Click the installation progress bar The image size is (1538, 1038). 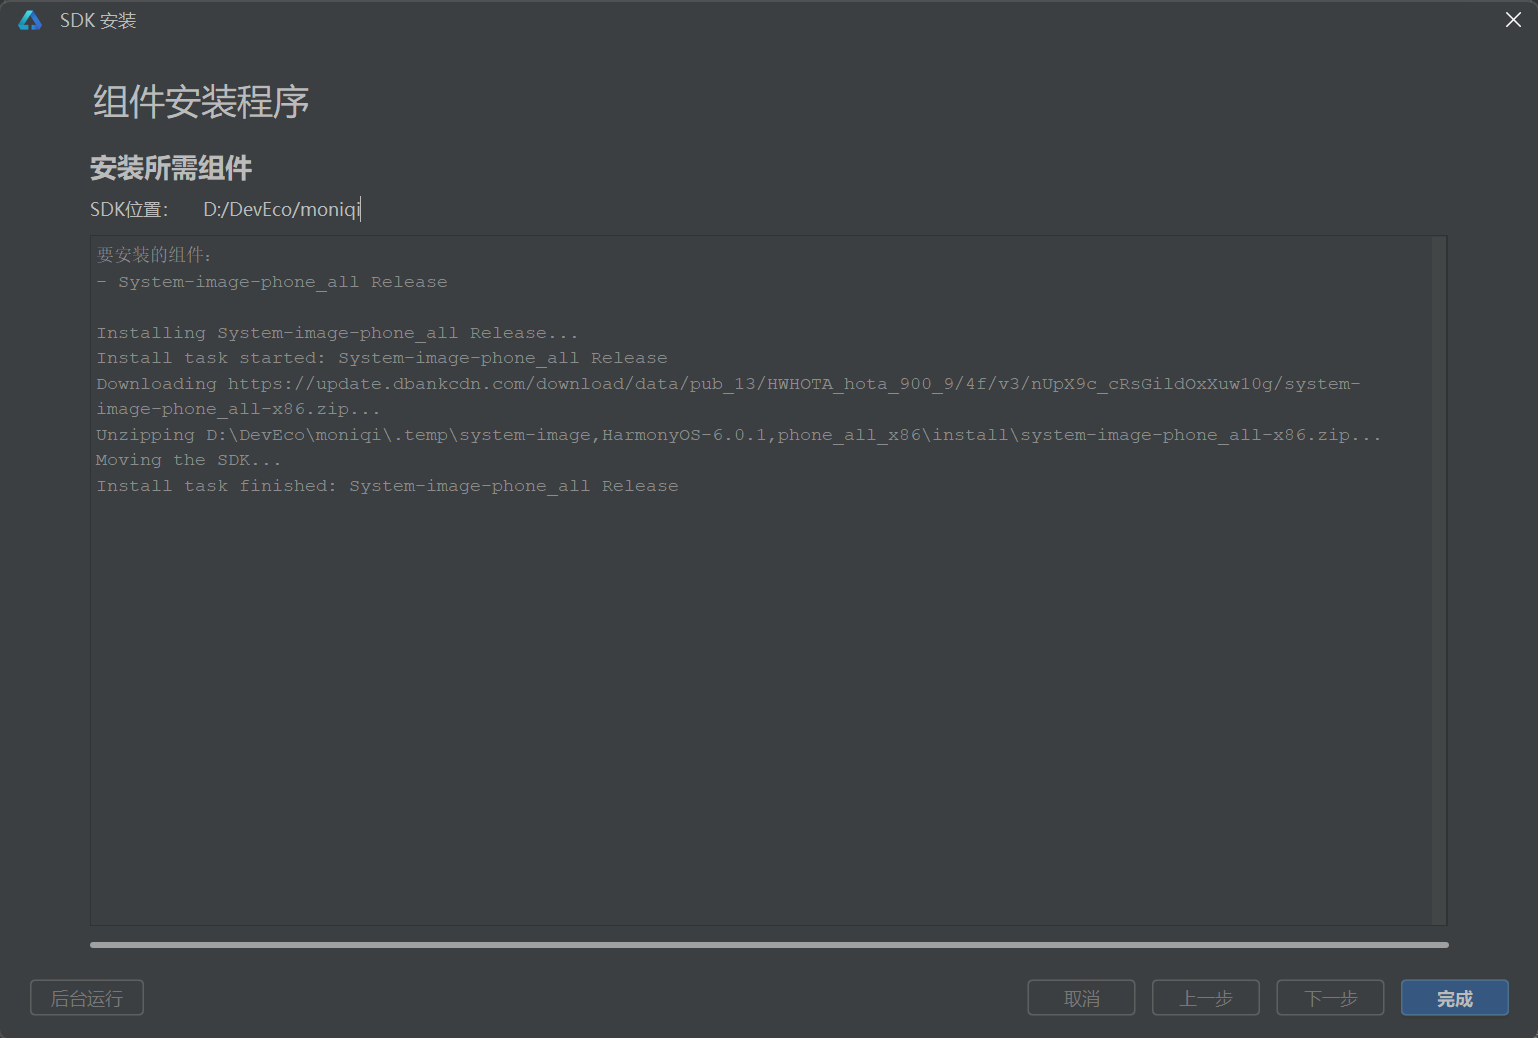point(769,944)
